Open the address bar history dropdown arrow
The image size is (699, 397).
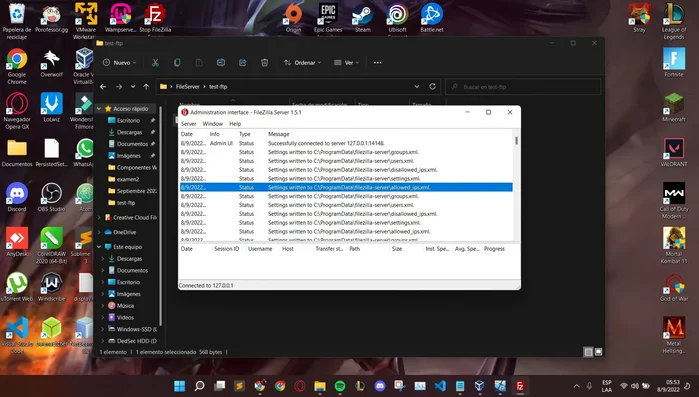[416, 86]
